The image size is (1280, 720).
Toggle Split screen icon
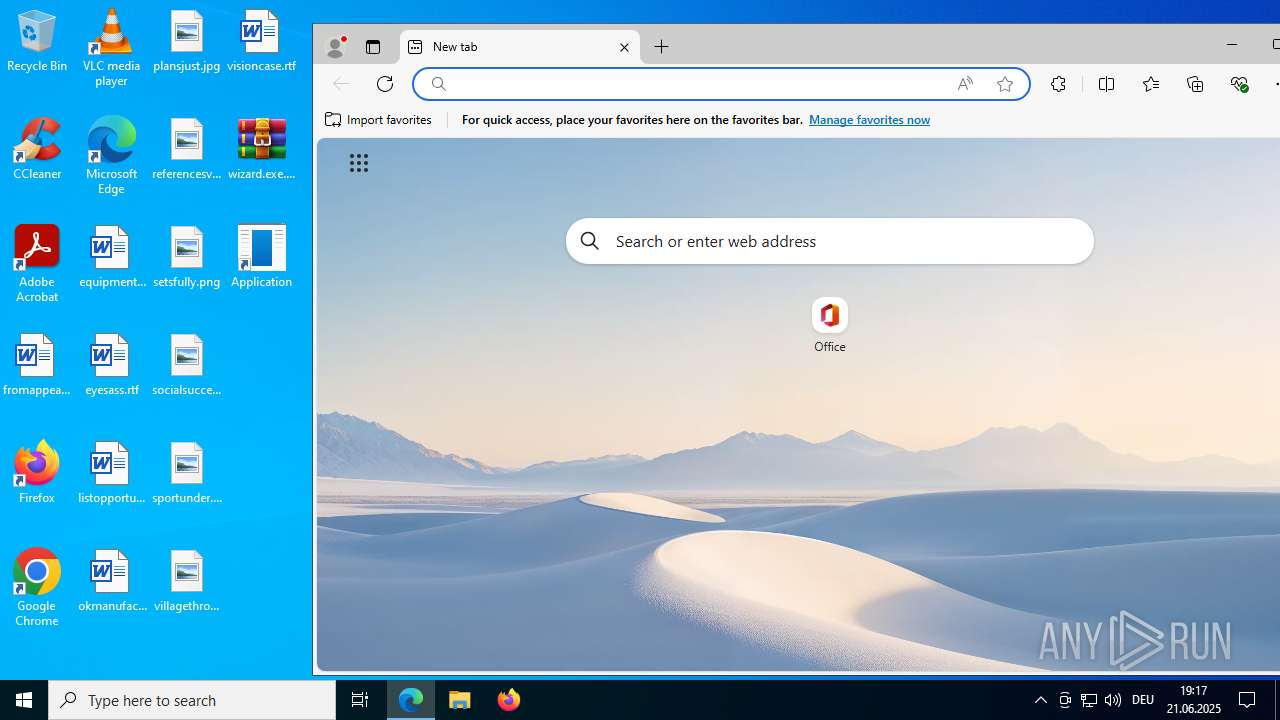1106,84
